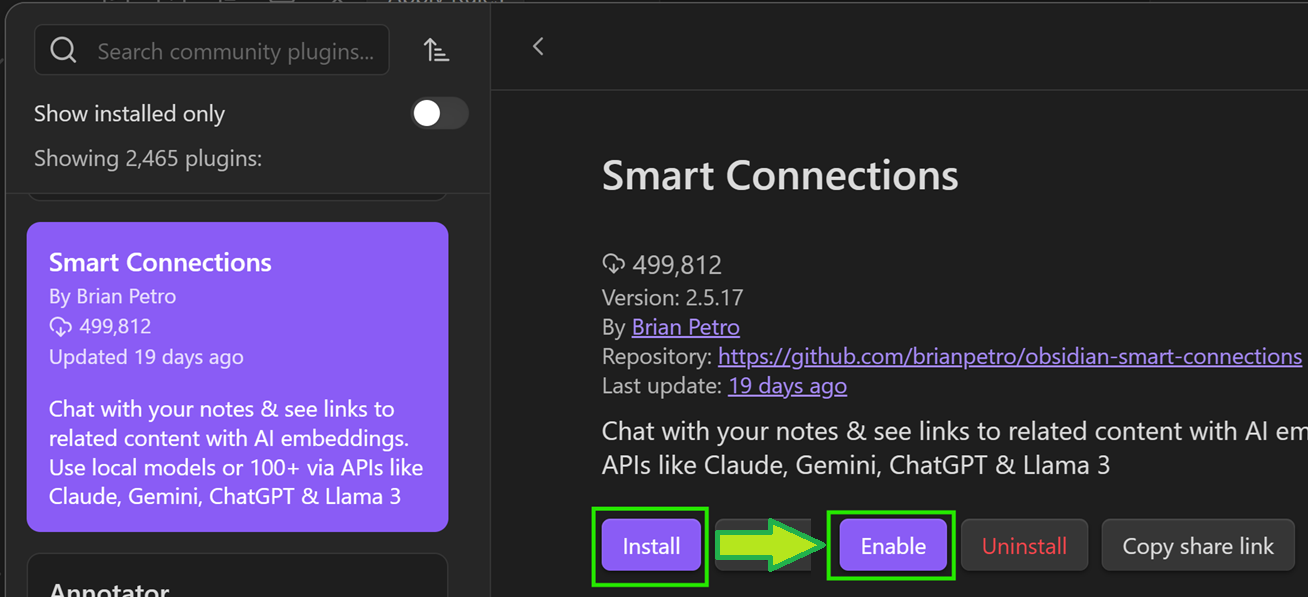Screen dimensions: 1308x597
Task: Click the 19 days ago update link
Action: pos(787,386)
